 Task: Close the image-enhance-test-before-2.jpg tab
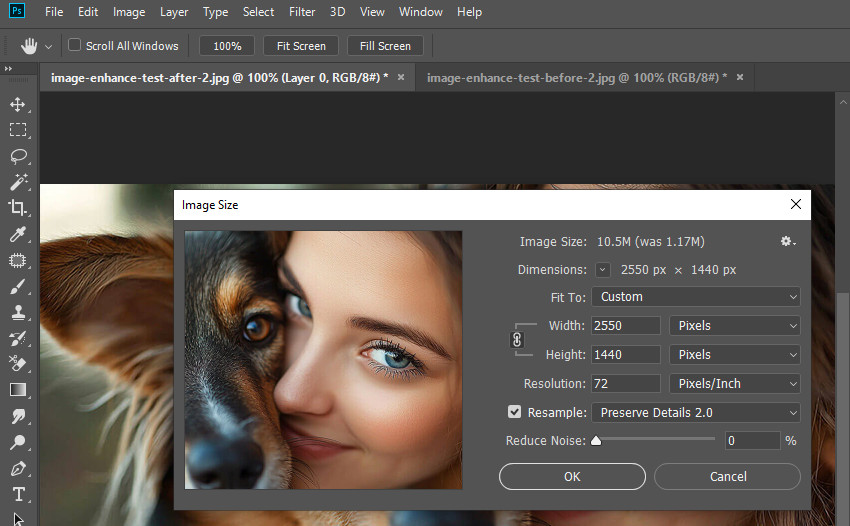click(x=739, y=78)
